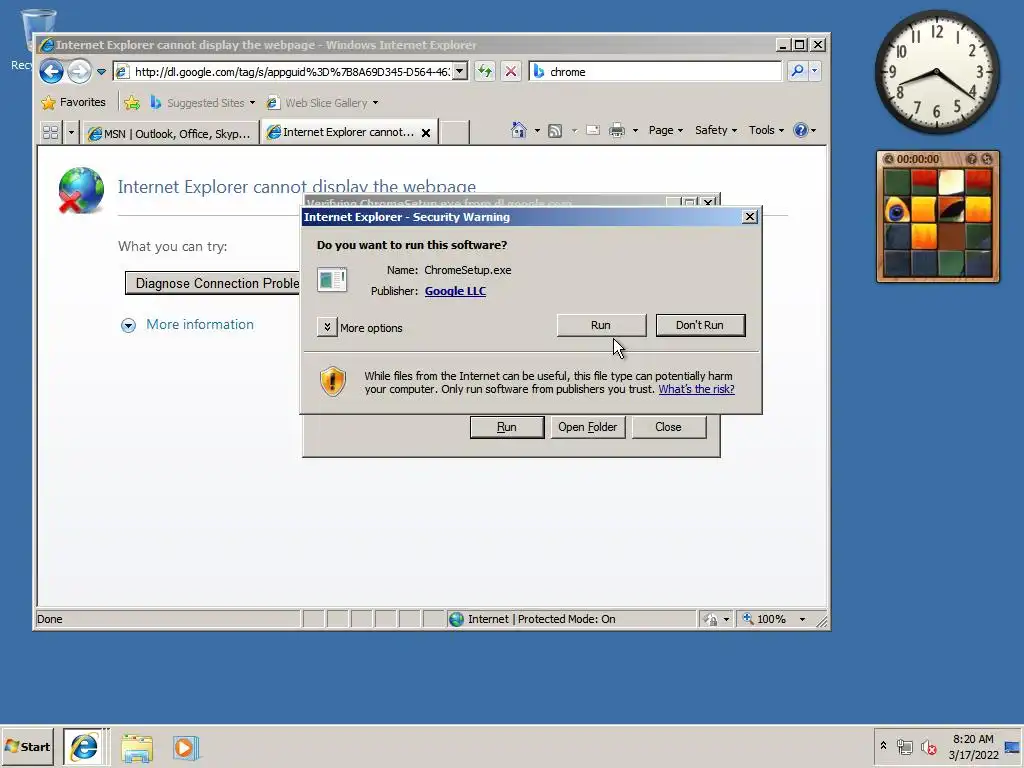Open Web Slice Gallery dropdown
The image size is (1024, 768).
(x=322, y=103)
